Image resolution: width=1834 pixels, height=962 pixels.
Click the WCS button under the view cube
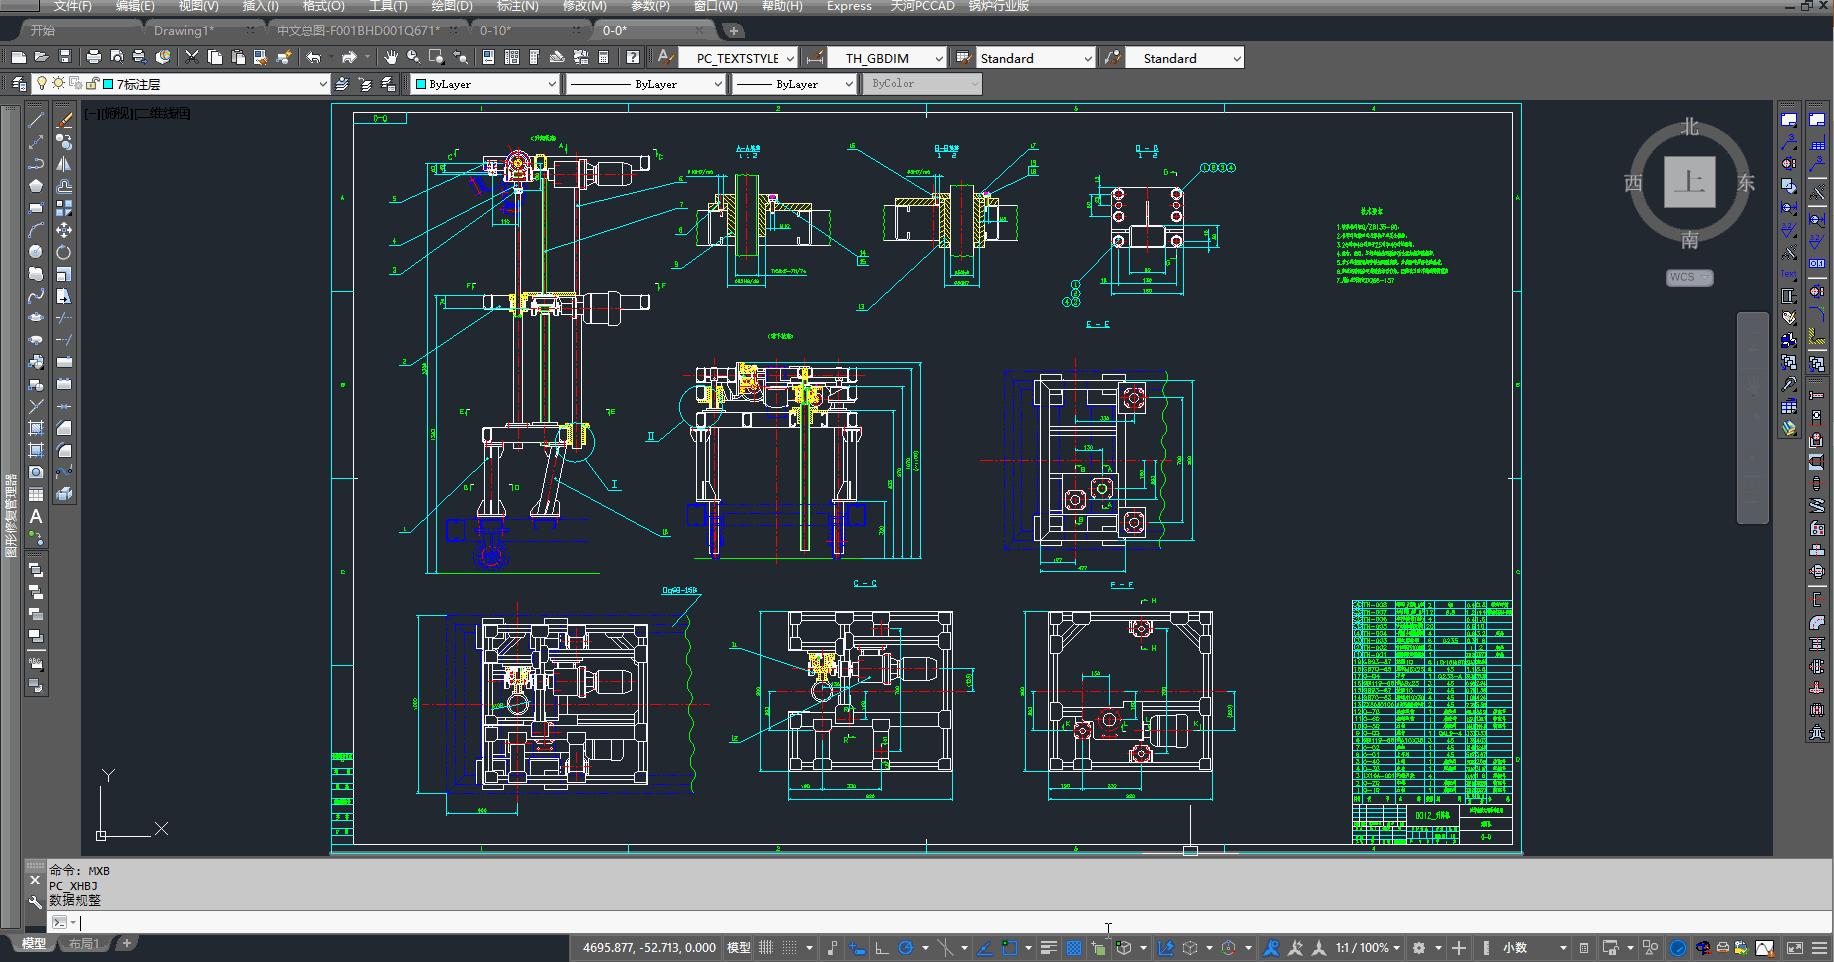(1689, 277)
